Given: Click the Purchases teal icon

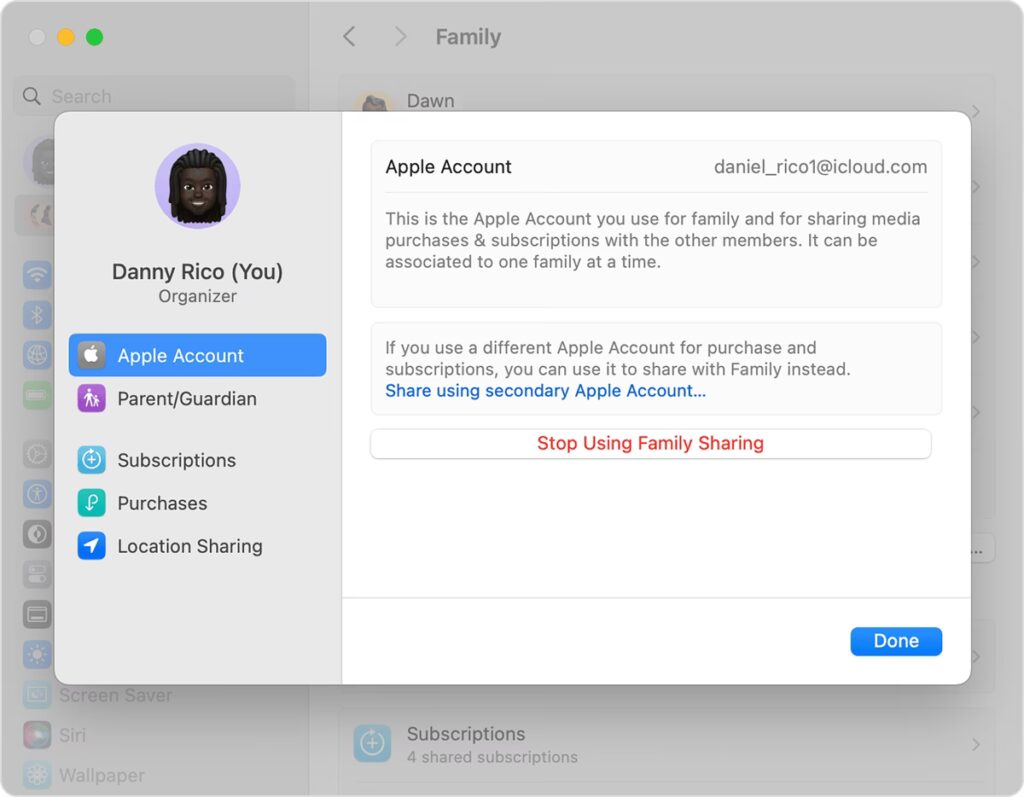Looking at the screenshot, I should (92, 503).
